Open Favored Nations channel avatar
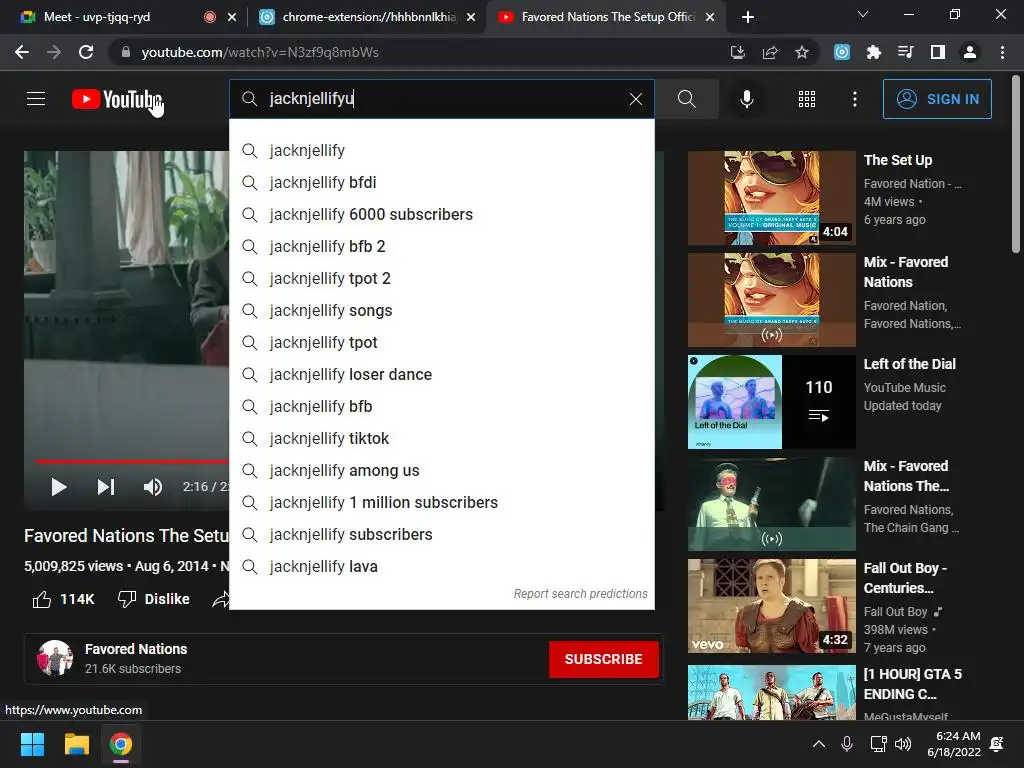Screen dimensions: 1024x768 pyautogui.click(x=55, y=658)
